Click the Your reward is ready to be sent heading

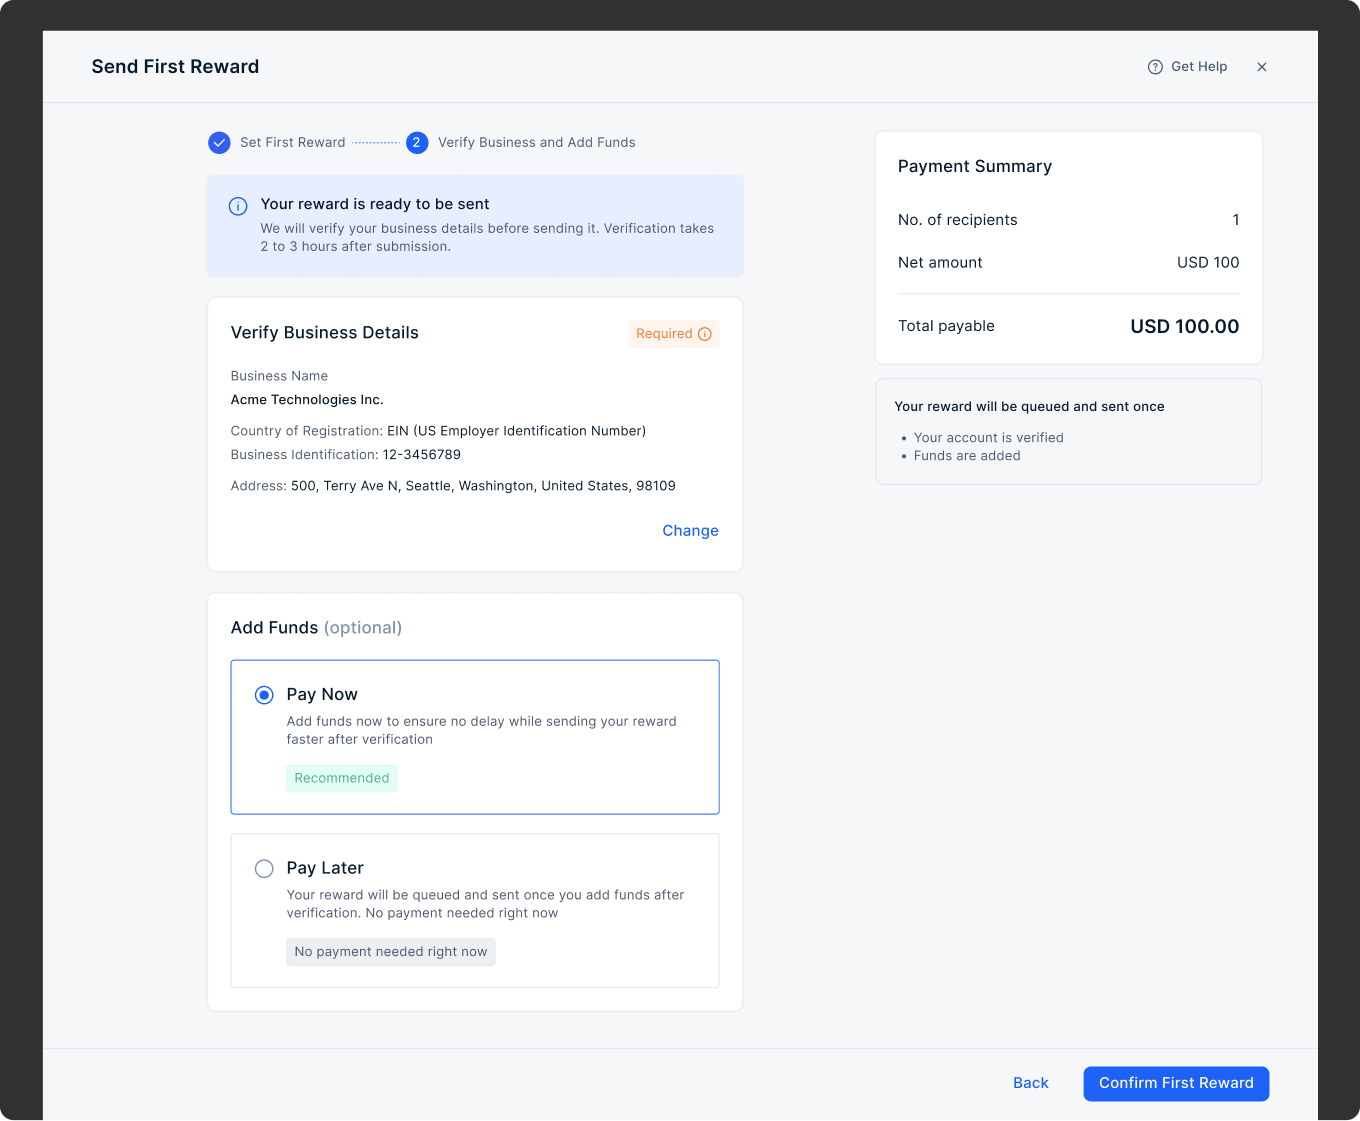375,204
